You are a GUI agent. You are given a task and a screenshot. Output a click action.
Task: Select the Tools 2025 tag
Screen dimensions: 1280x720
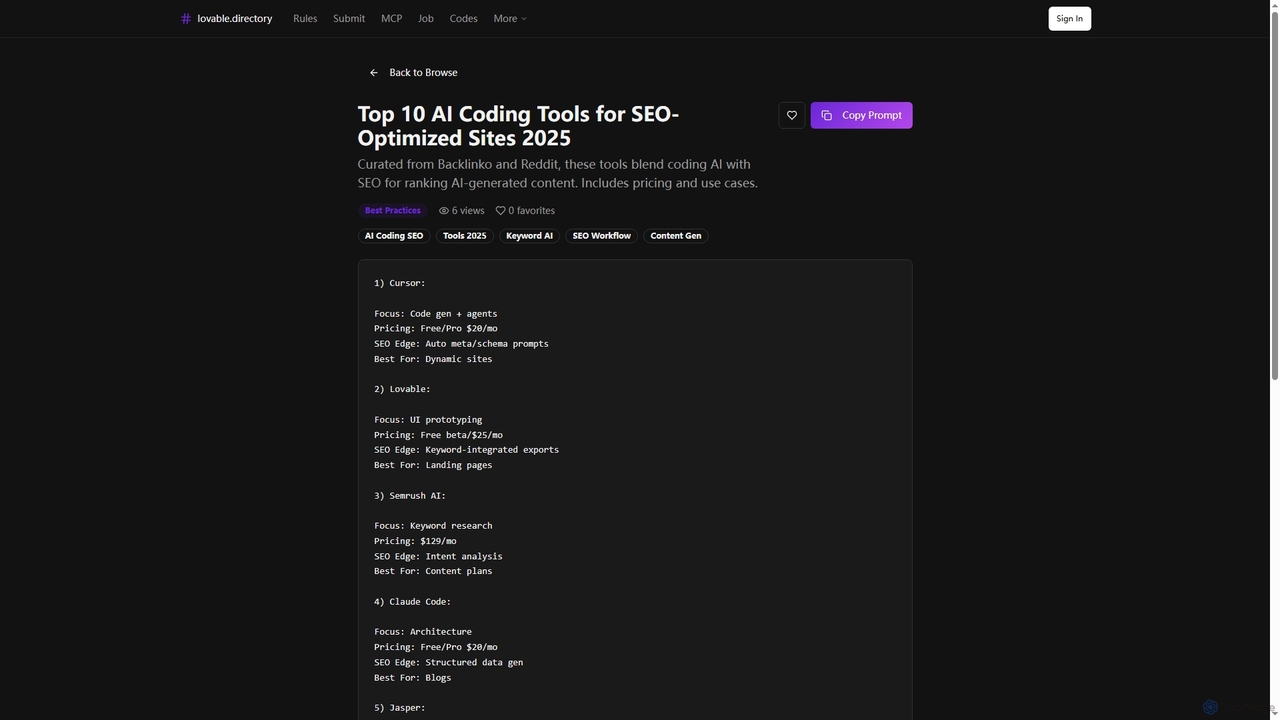point(465,236)
